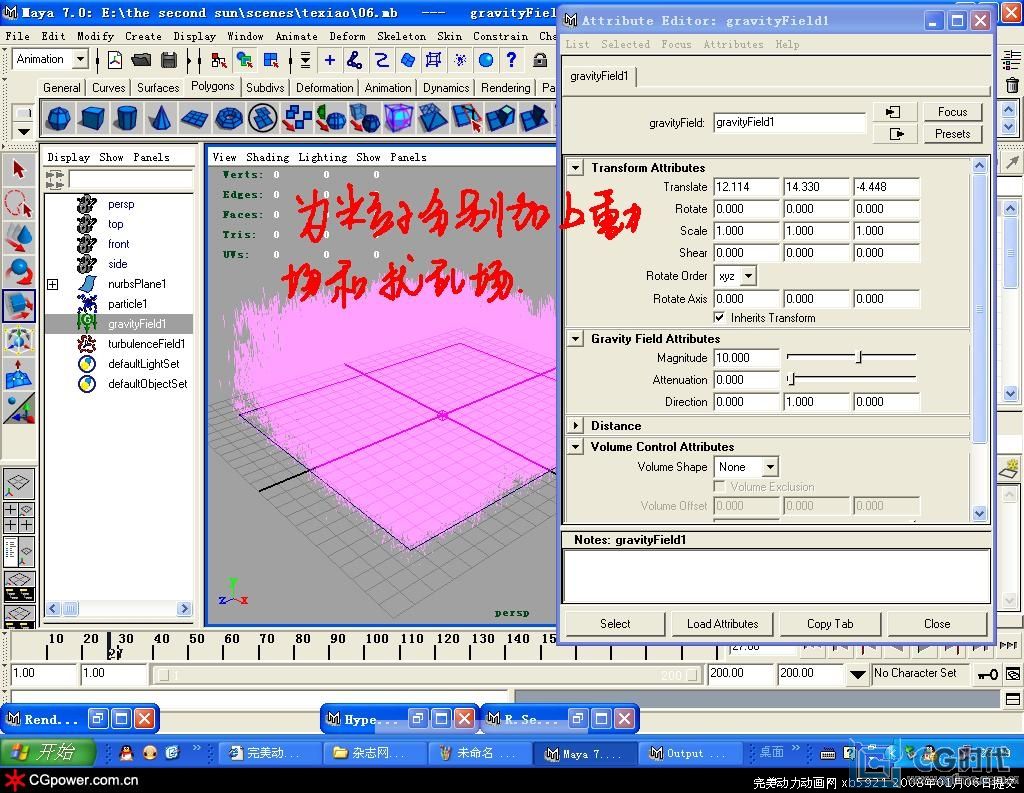Click the time range slider bar
The image size is (1024, 793).
[x=428, y=674]
